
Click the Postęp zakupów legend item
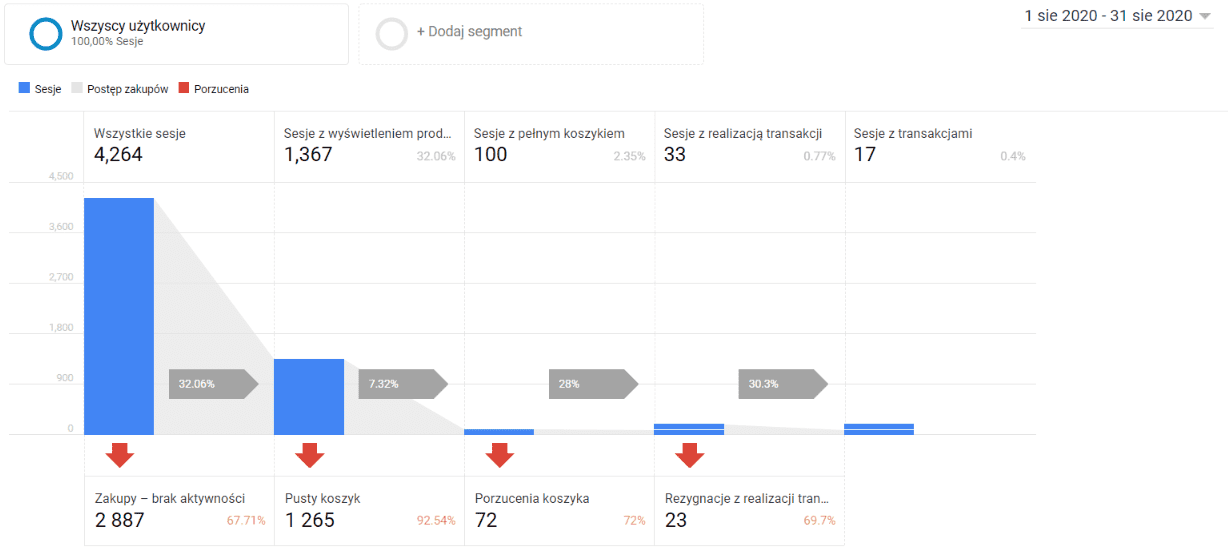[126, 89]
